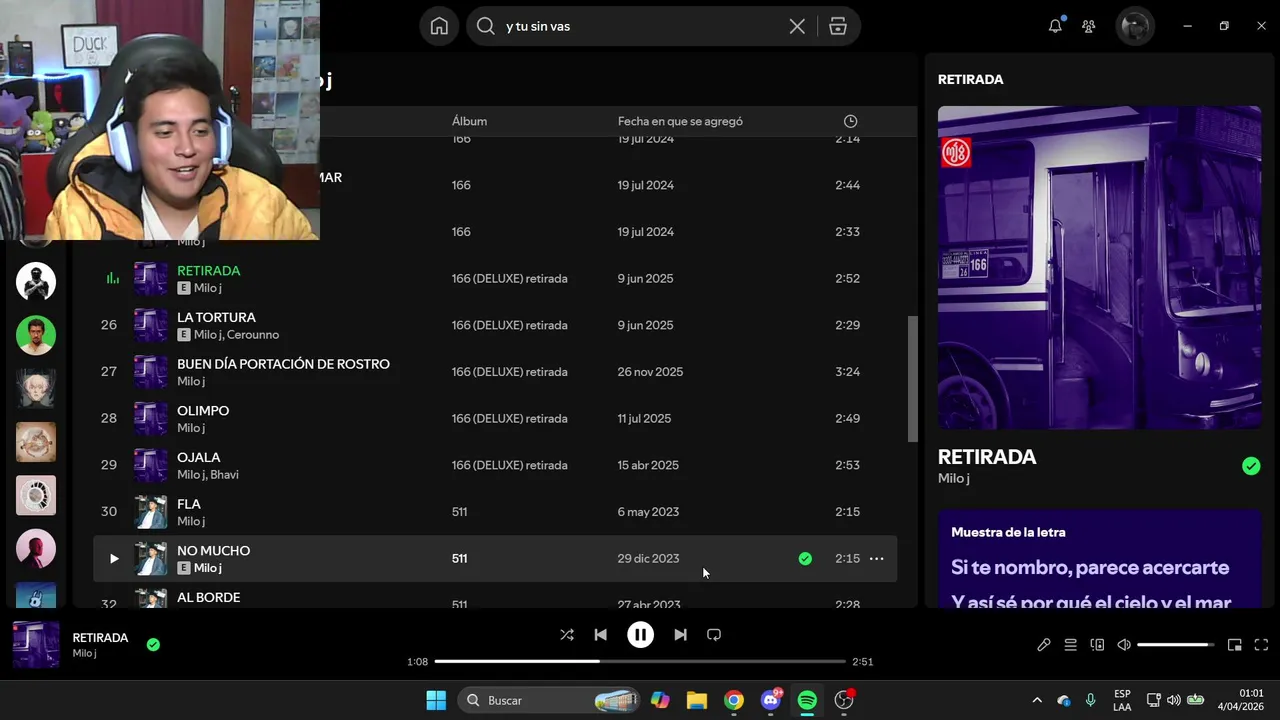Open the ESP LAA language switcher
The image size is (1280, 720).
point(1122,700)
